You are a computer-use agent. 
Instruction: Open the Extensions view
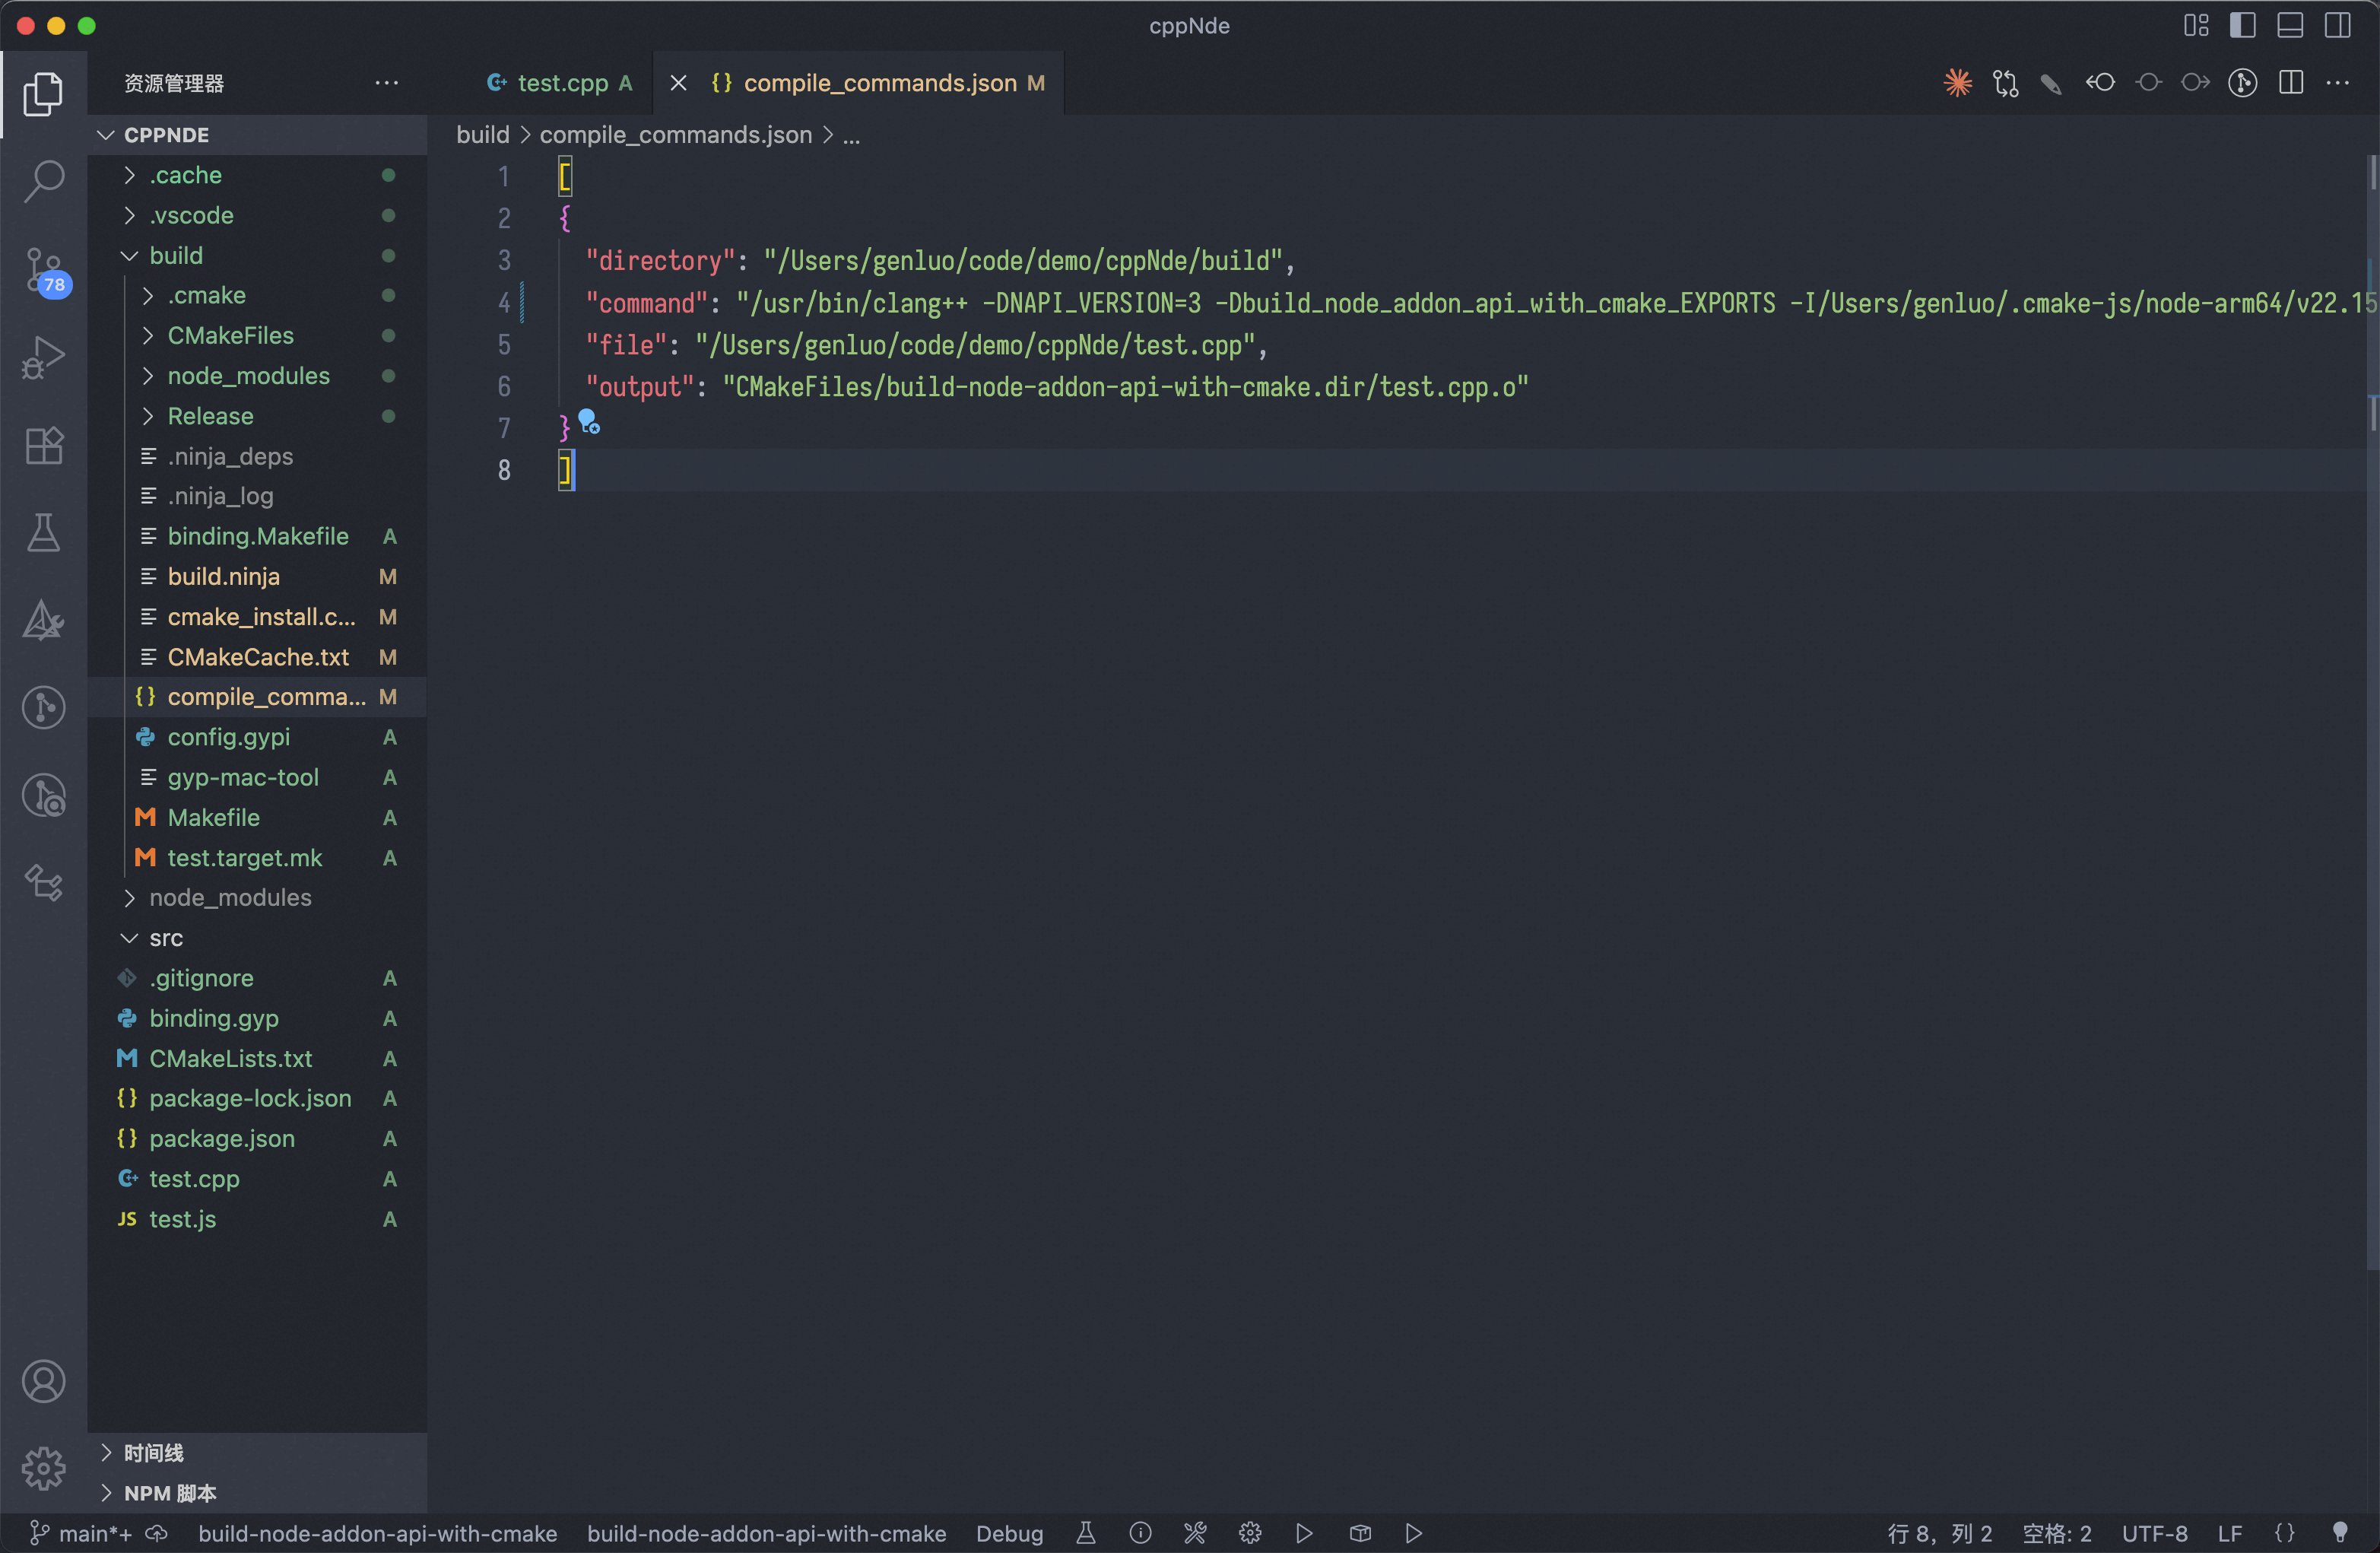click(43, 445)
